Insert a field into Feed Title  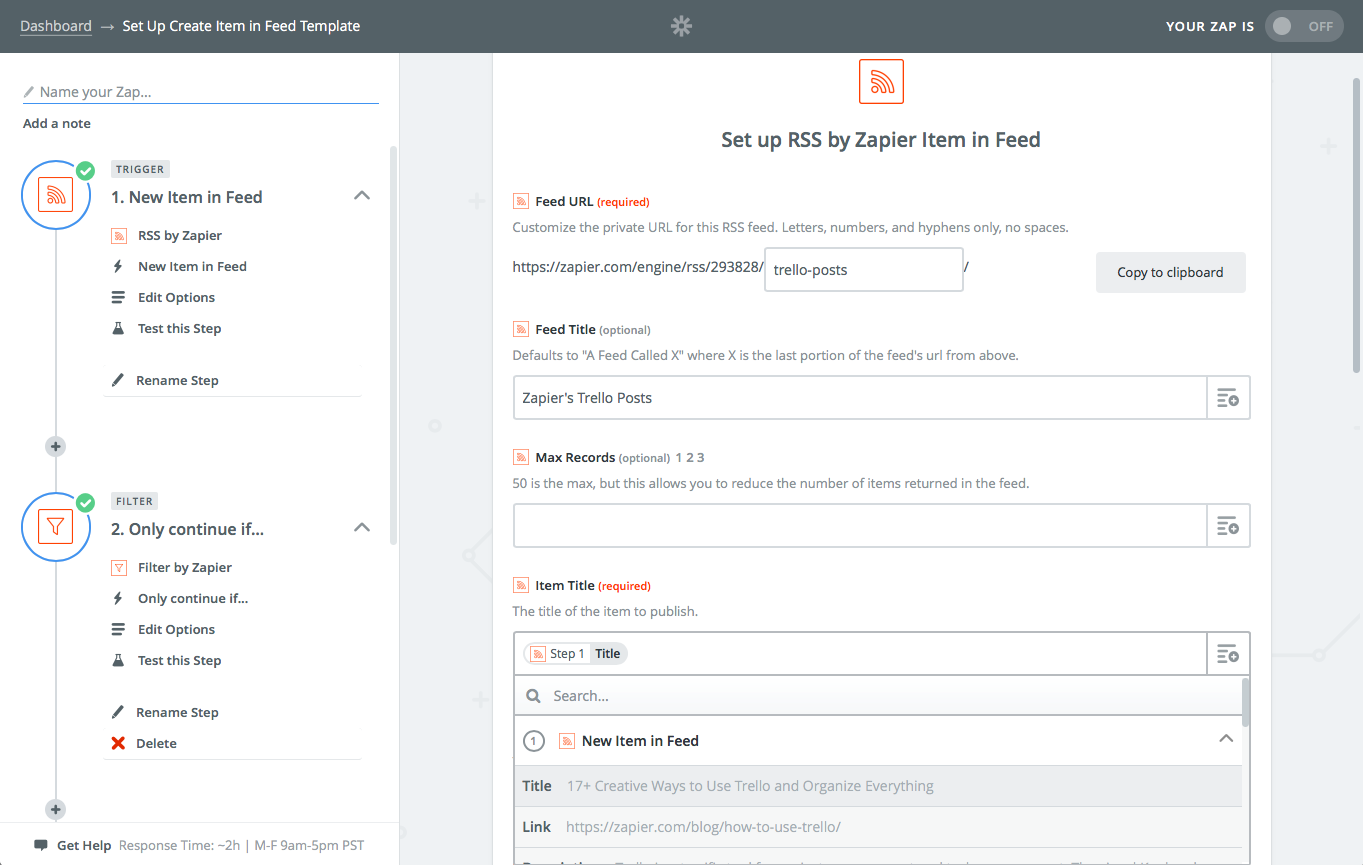coord(1228,398)
